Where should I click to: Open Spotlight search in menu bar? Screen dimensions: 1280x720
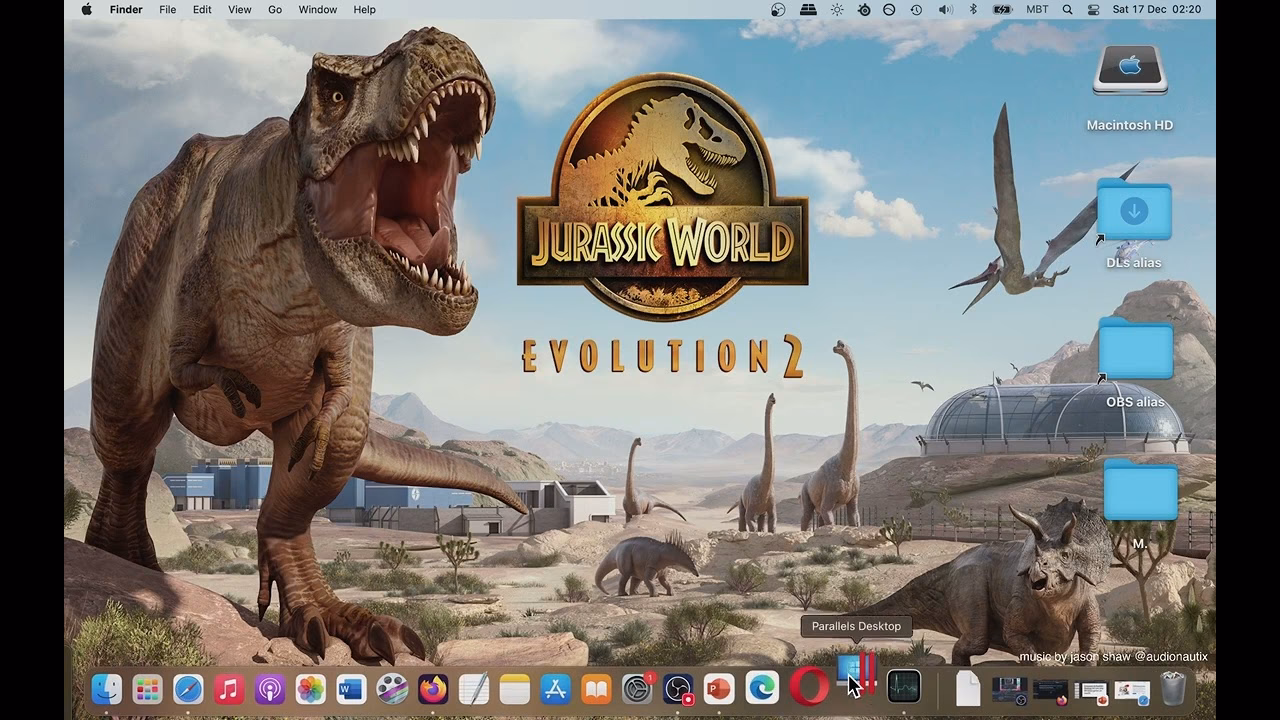pyautogui.click(x=1067, y=9)
